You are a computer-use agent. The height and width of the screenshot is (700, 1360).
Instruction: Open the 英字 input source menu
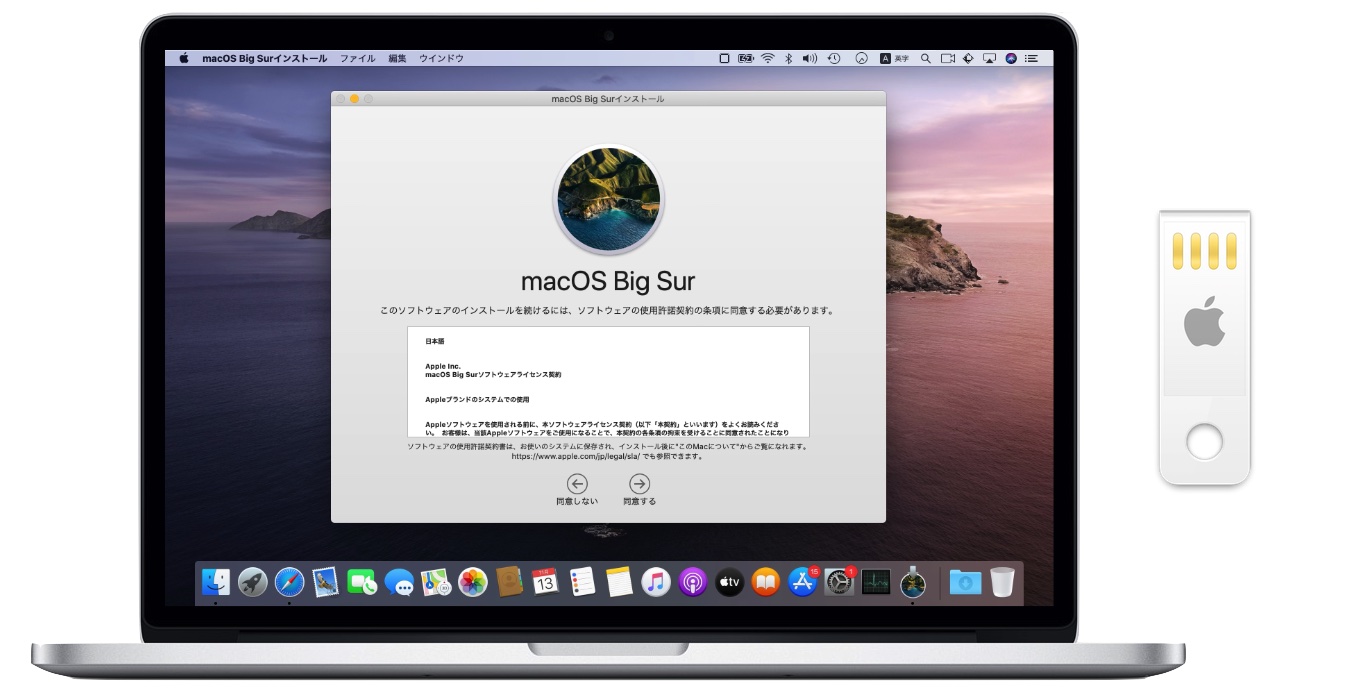894,57
